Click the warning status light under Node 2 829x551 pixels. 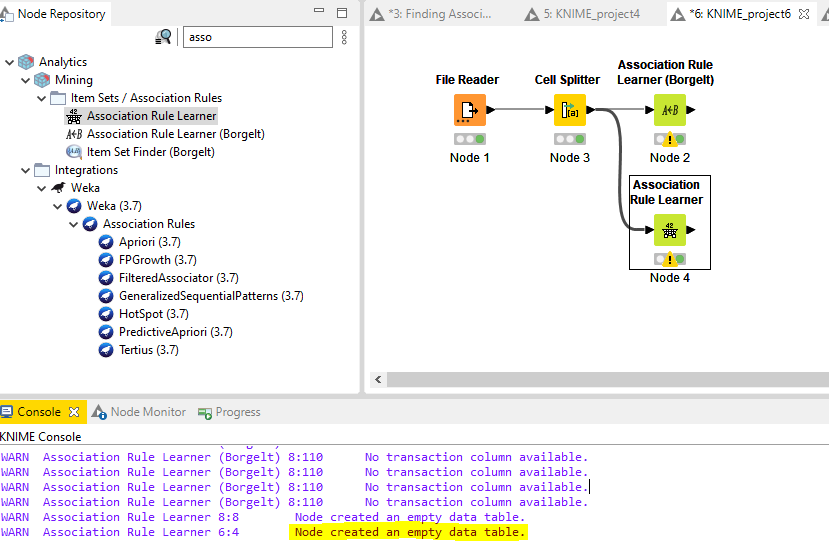670,139
